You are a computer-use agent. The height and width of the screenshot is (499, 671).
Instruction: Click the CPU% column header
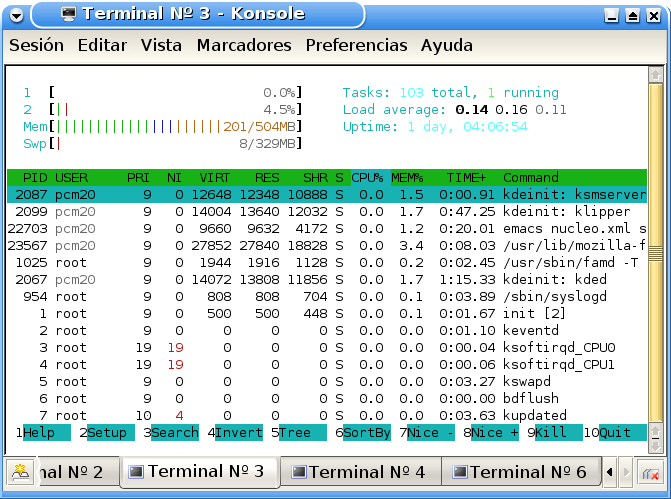pos(367,177)
